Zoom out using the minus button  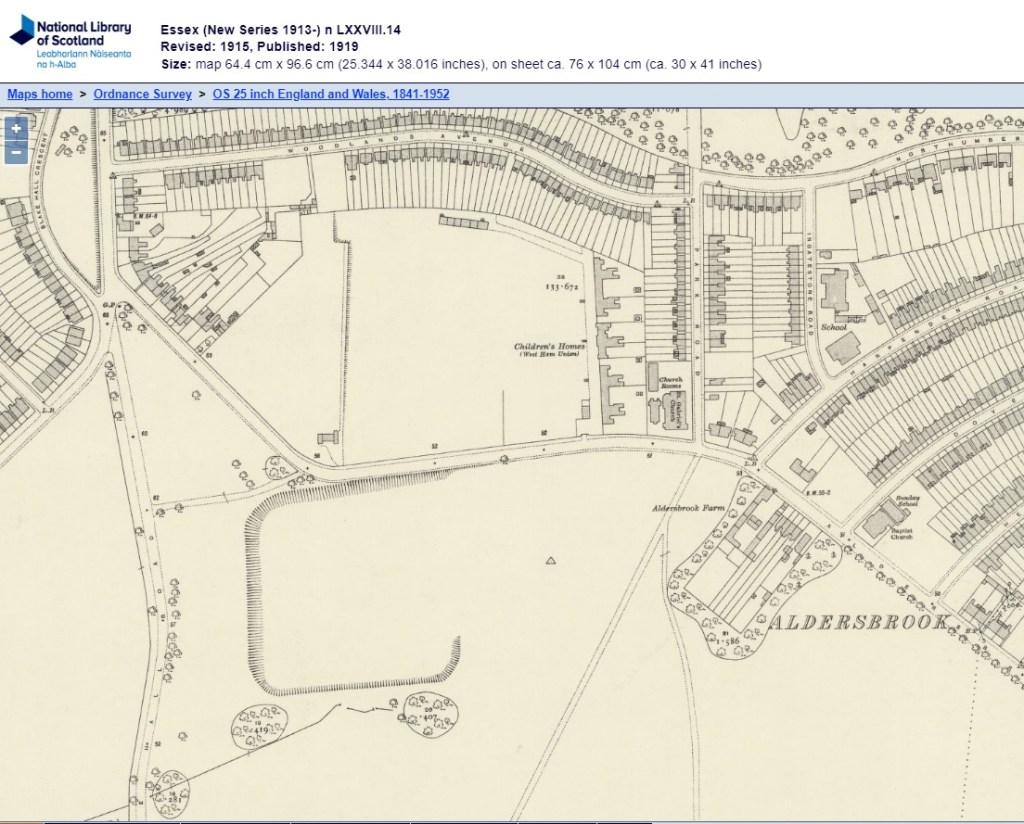[x=17, y=152]
